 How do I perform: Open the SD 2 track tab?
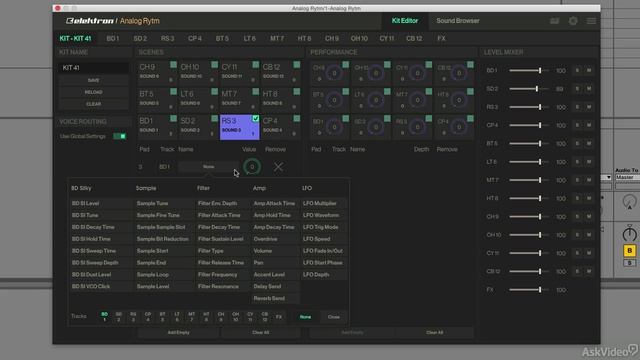point(140,38)
